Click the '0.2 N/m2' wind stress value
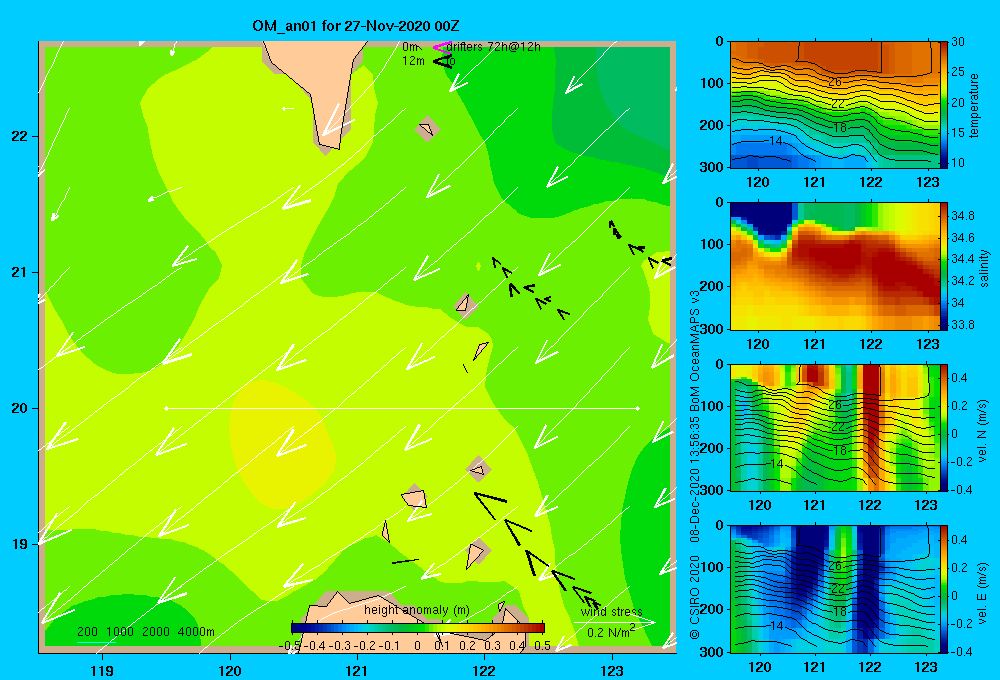 (611, 632)
